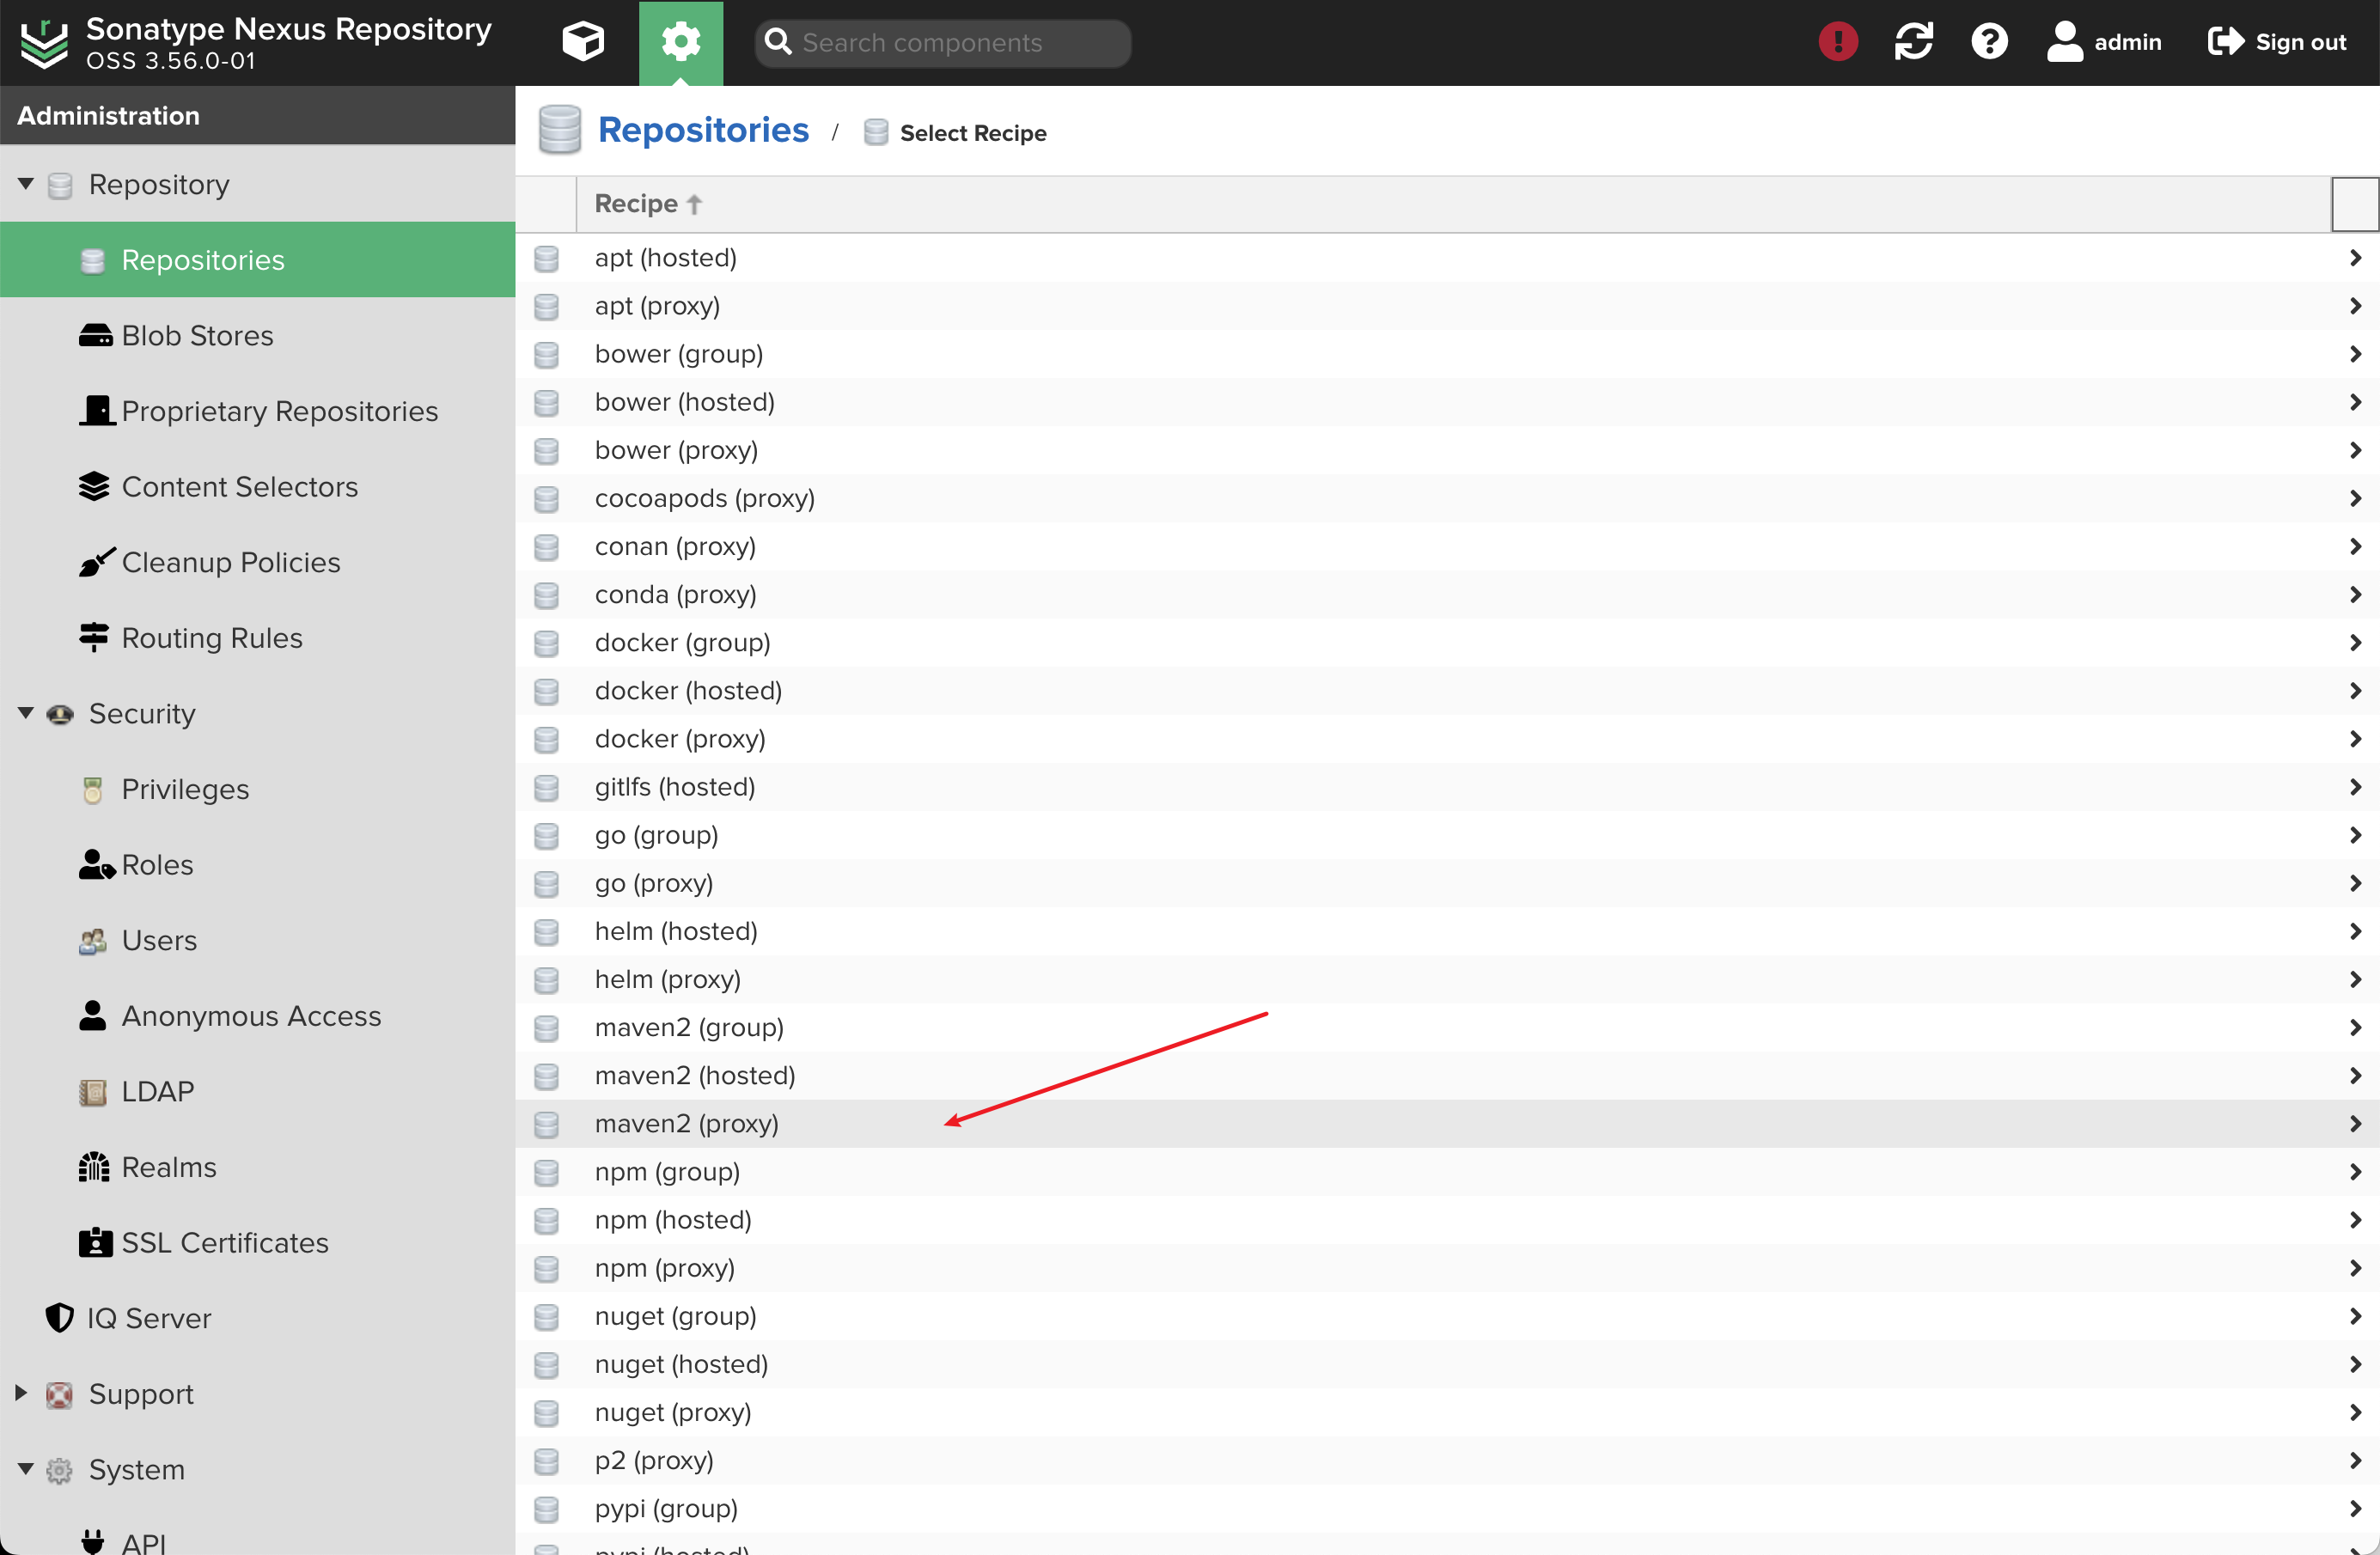2380x1555 pixels.
Task: Click the database icon beside apt (hosted)
Action: [546, 259]
